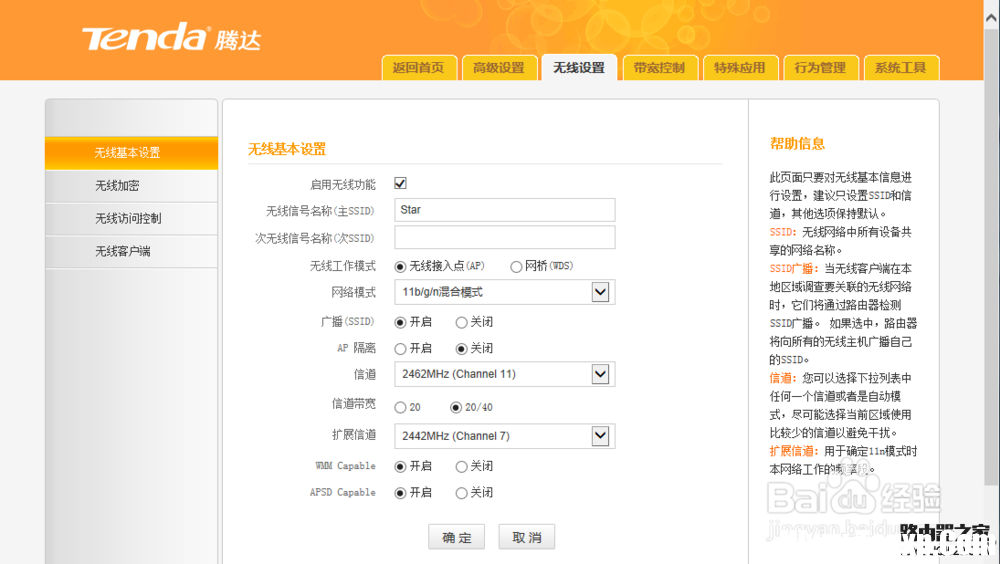Image resolution: width=1000 pixels, height=564 pixels.
Task: Go to the 系统工具 tab
Action: 901,68
